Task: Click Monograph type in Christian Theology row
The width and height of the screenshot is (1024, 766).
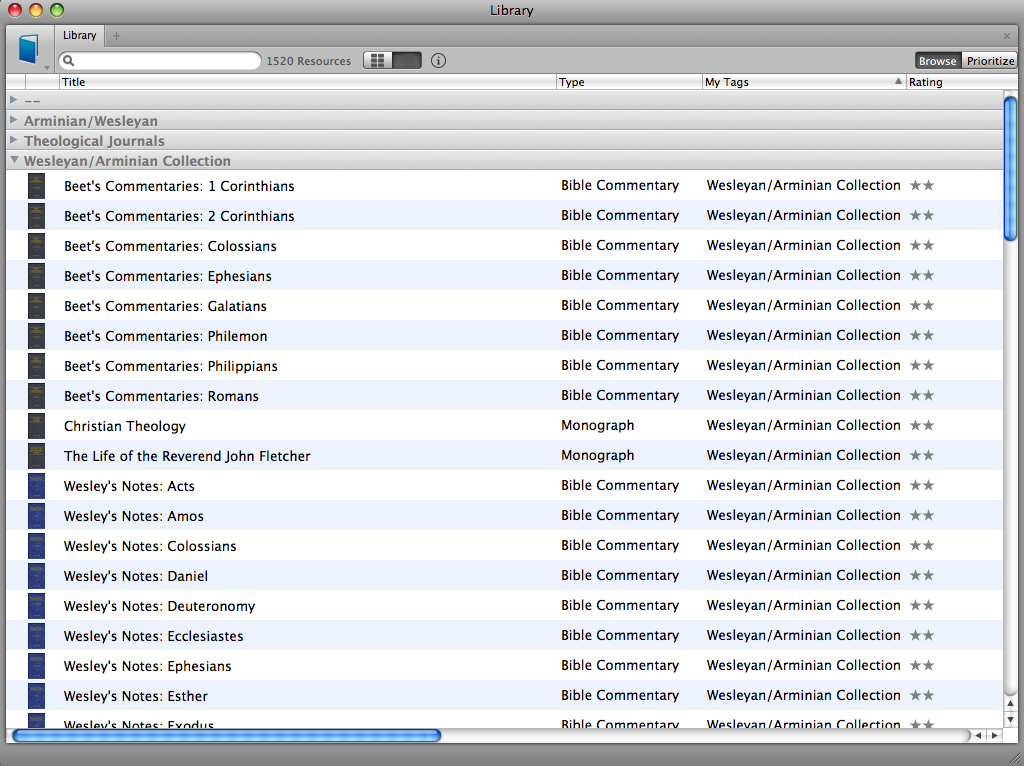Action: pyautogui.click(x=598, y=426)
